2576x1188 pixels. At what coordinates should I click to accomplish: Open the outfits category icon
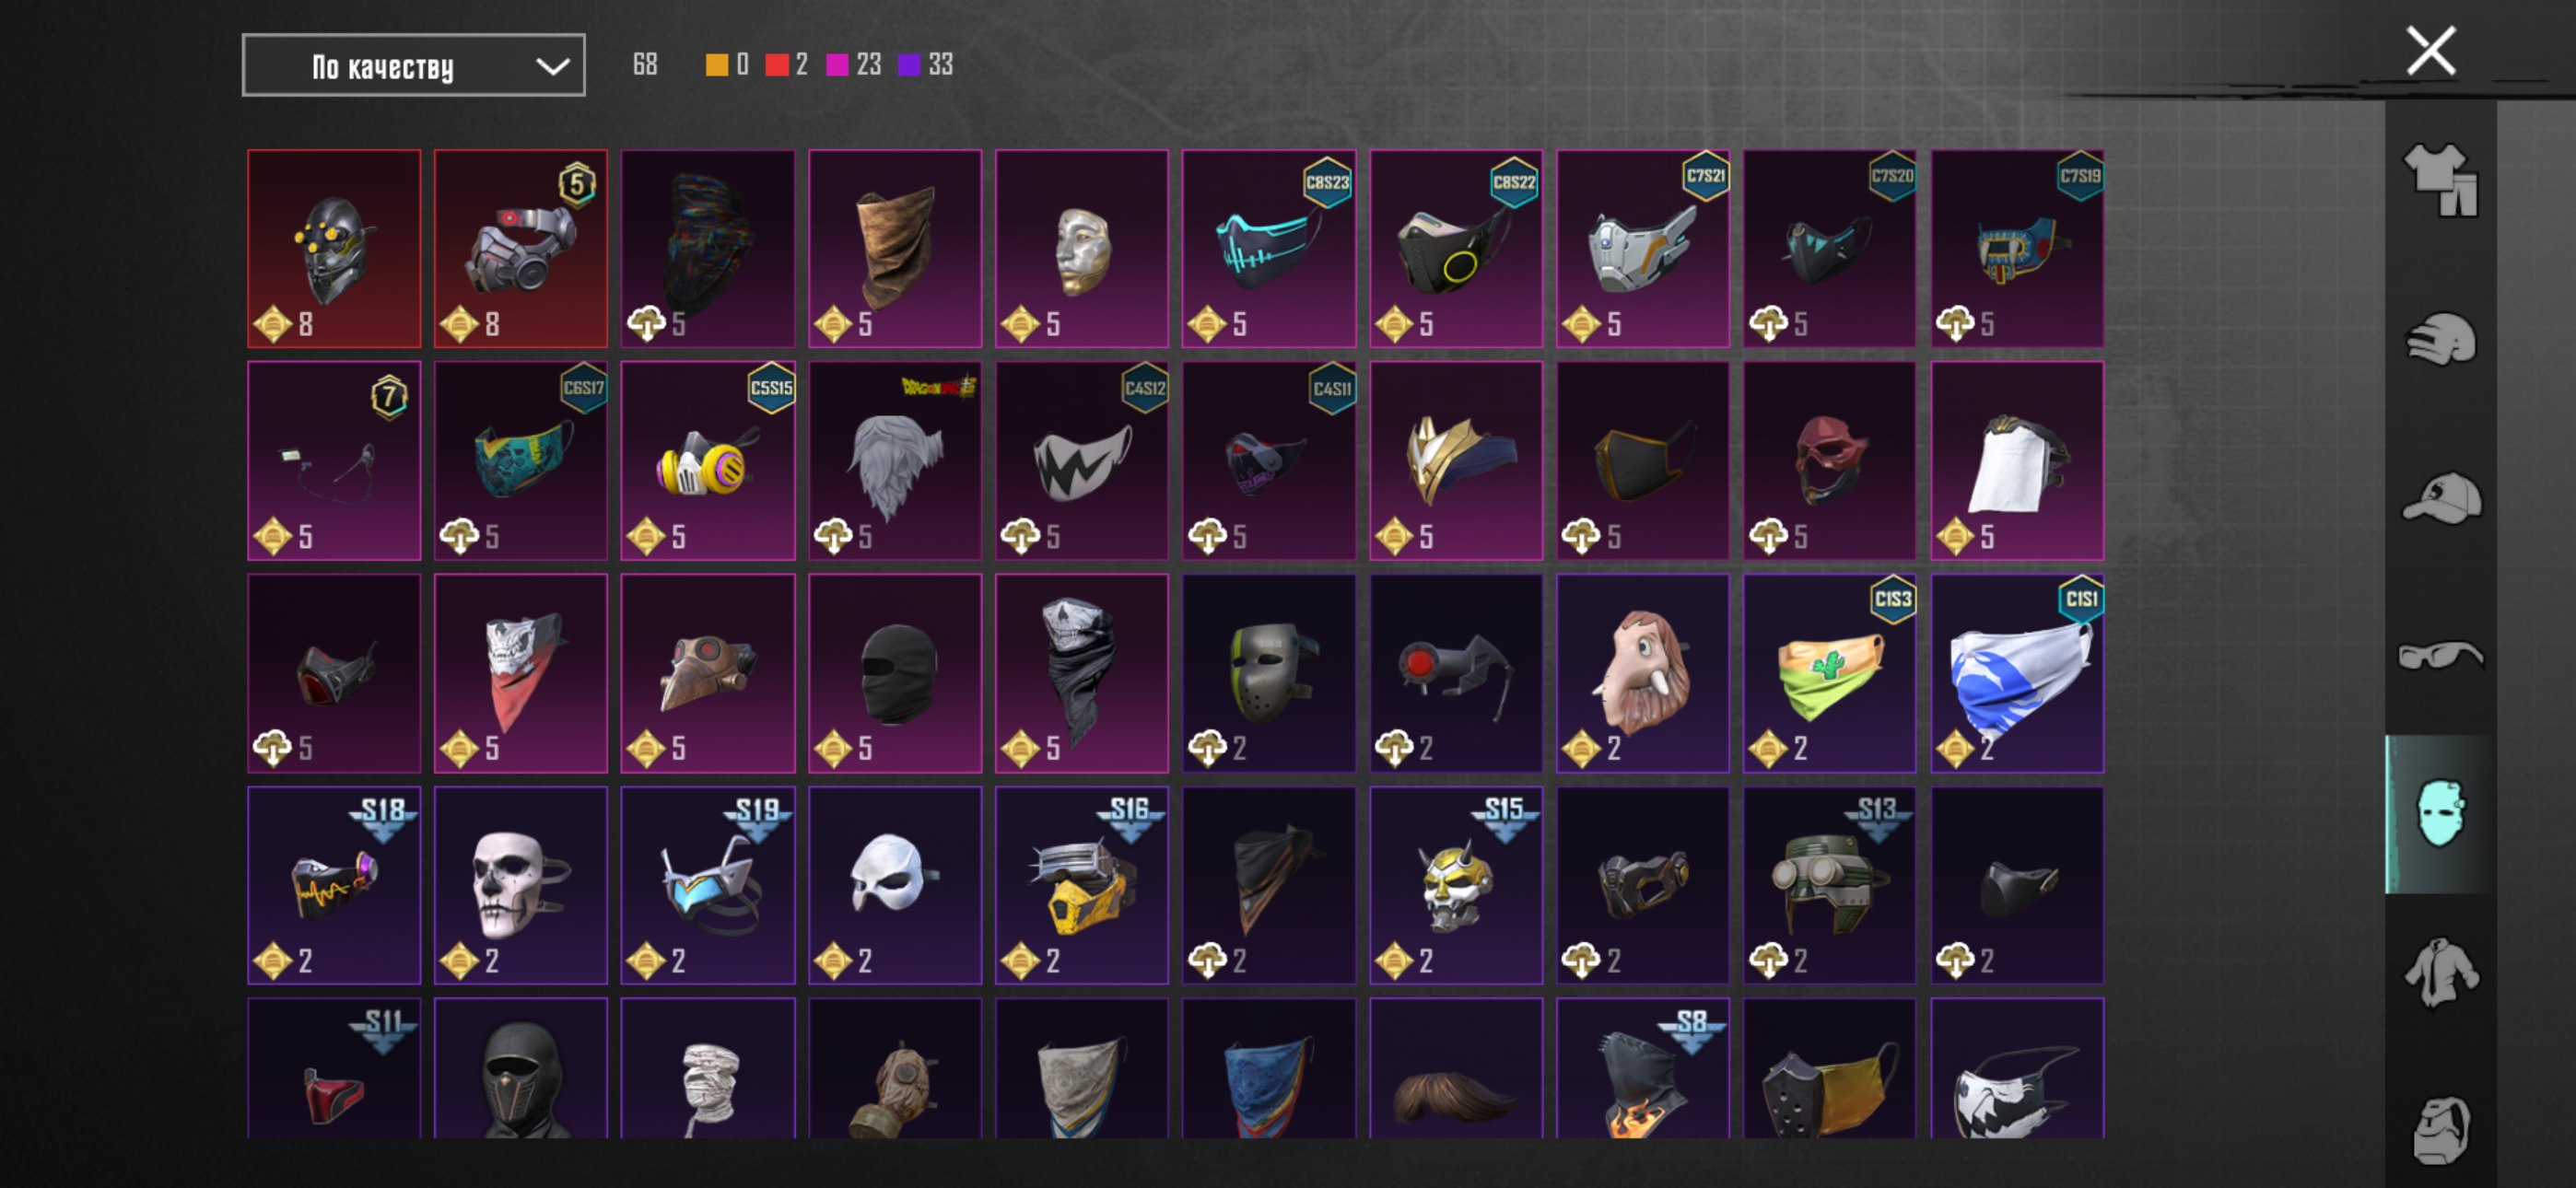pos(2441,180)
